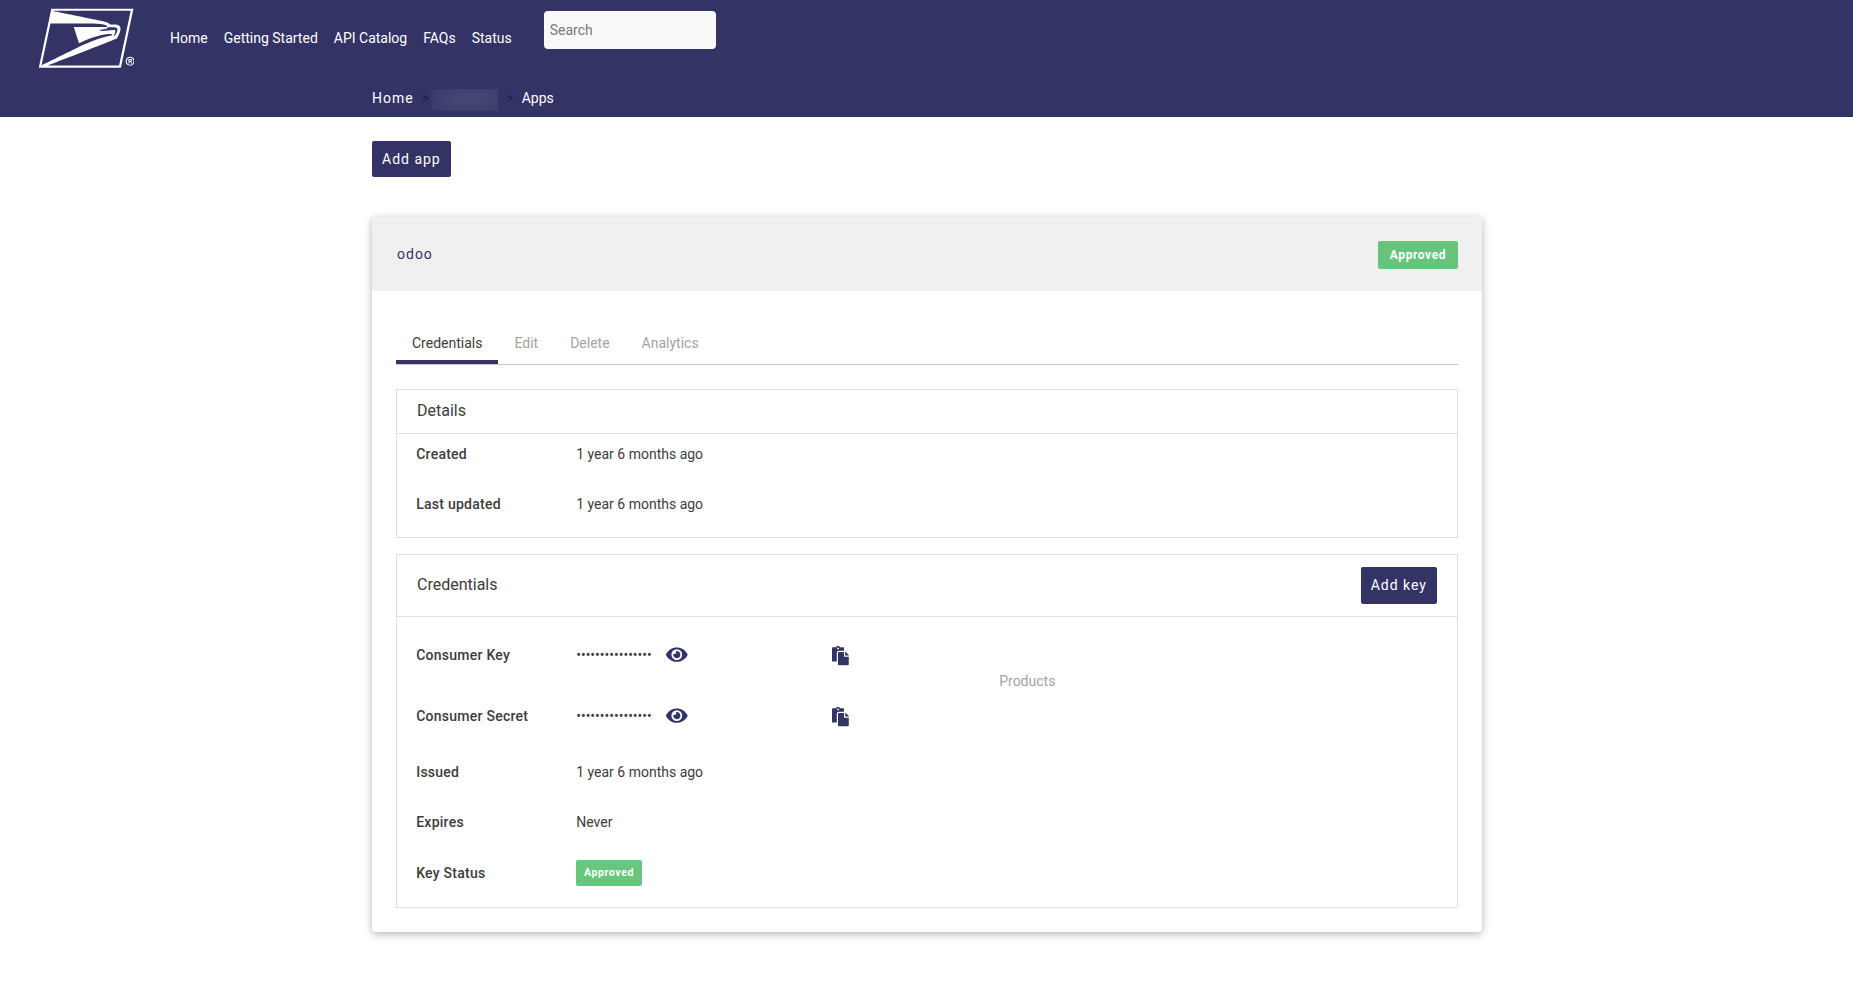The height and width of the screenshot is (988, 1853).
Task: Click the Last updated time value
Action: [639, 504]
